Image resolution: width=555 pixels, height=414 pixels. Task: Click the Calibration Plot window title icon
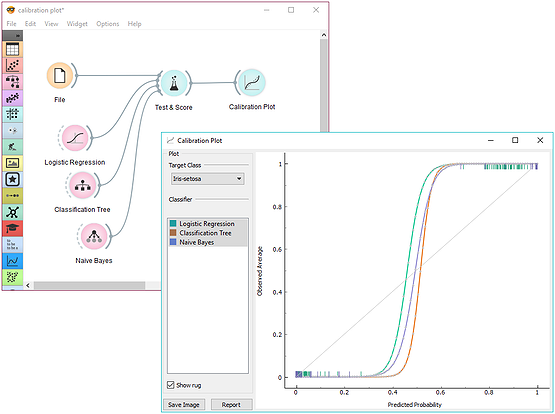tap(171, 140)
